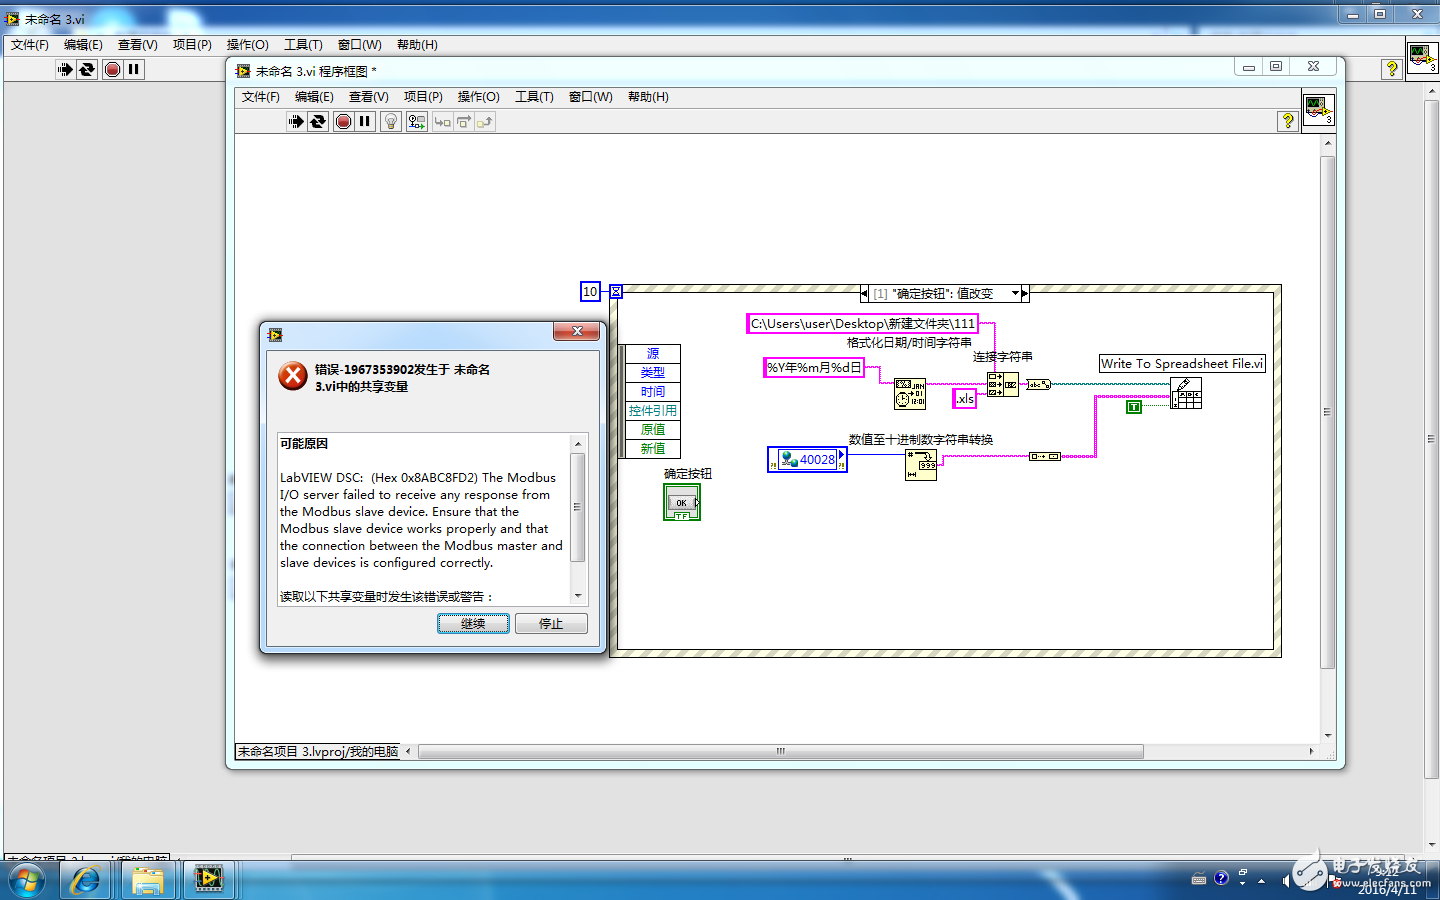Click VI icon in block diagram corner

point(1318,109)
